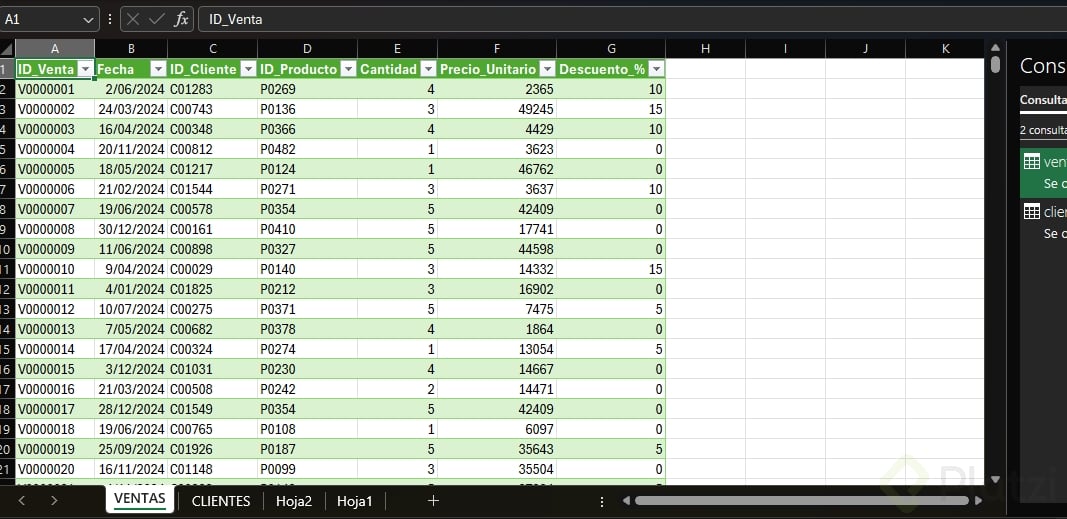Screen dimensions: 1067x519
Task: Go to next sheet tab arrow
Action: 54,501
